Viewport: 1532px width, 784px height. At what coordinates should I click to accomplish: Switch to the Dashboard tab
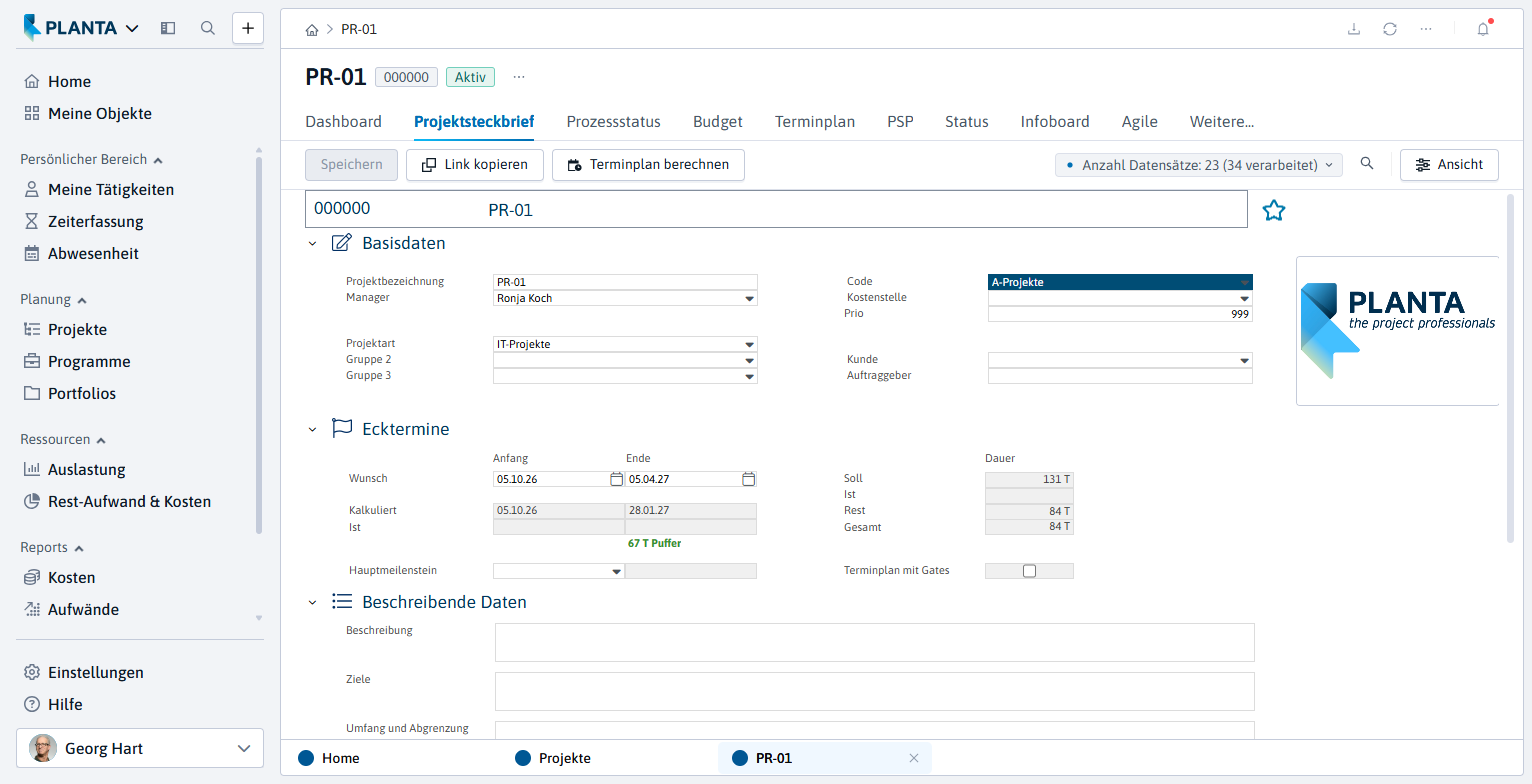click(x=343, y=122)
